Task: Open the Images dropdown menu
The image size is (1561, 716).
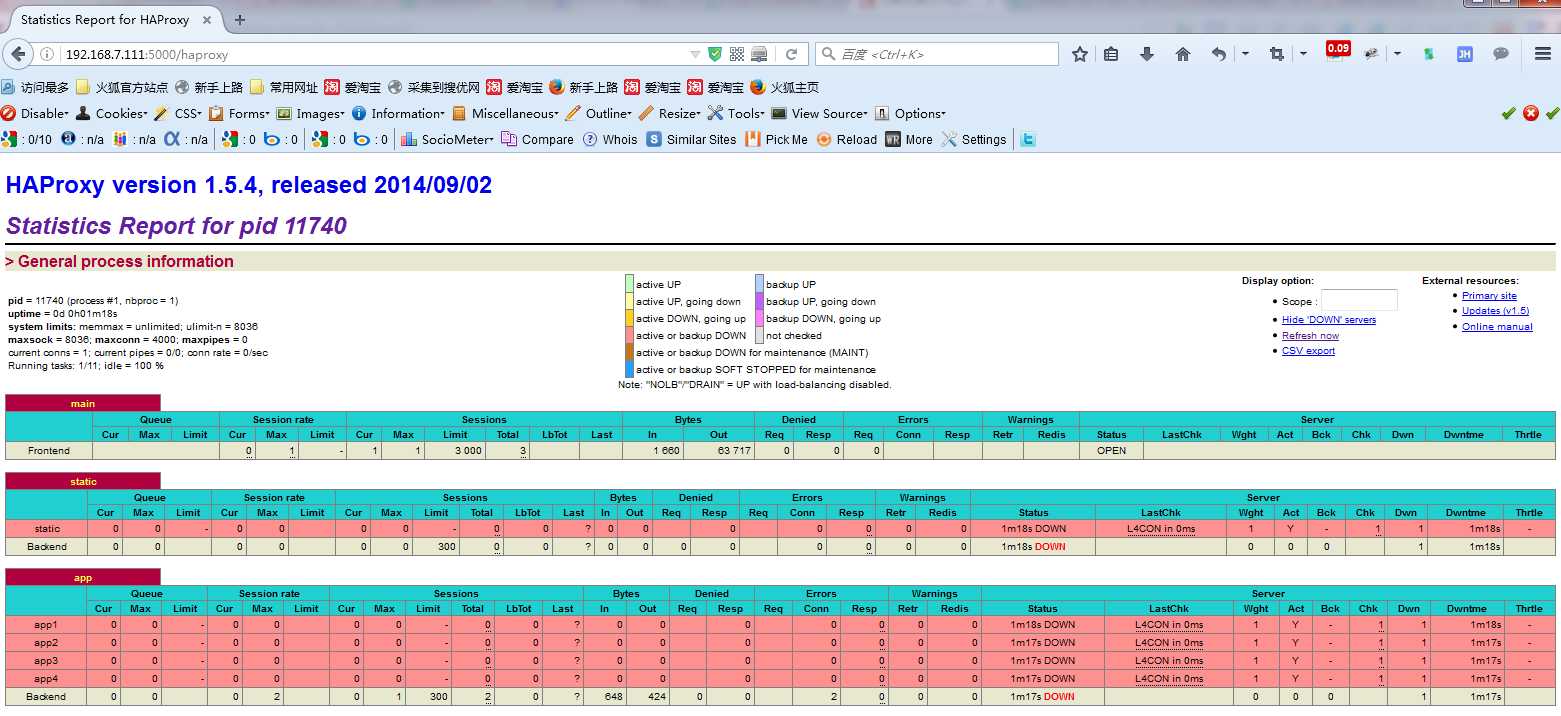Action: pyautogui.click(x=311, y=113)
